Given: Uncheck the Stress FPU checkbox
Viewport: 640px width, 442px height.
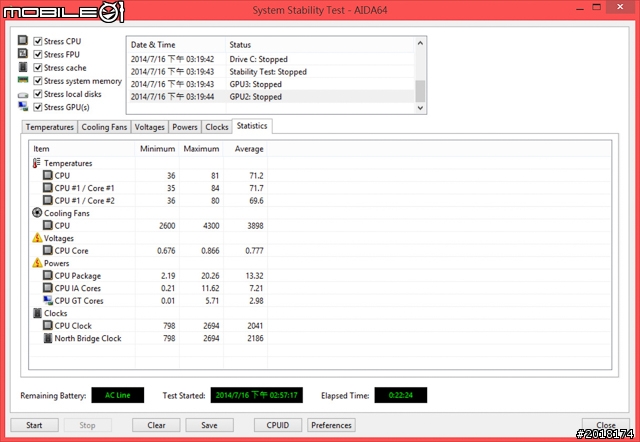Looking at the screenshot, I should click(38, 54).
